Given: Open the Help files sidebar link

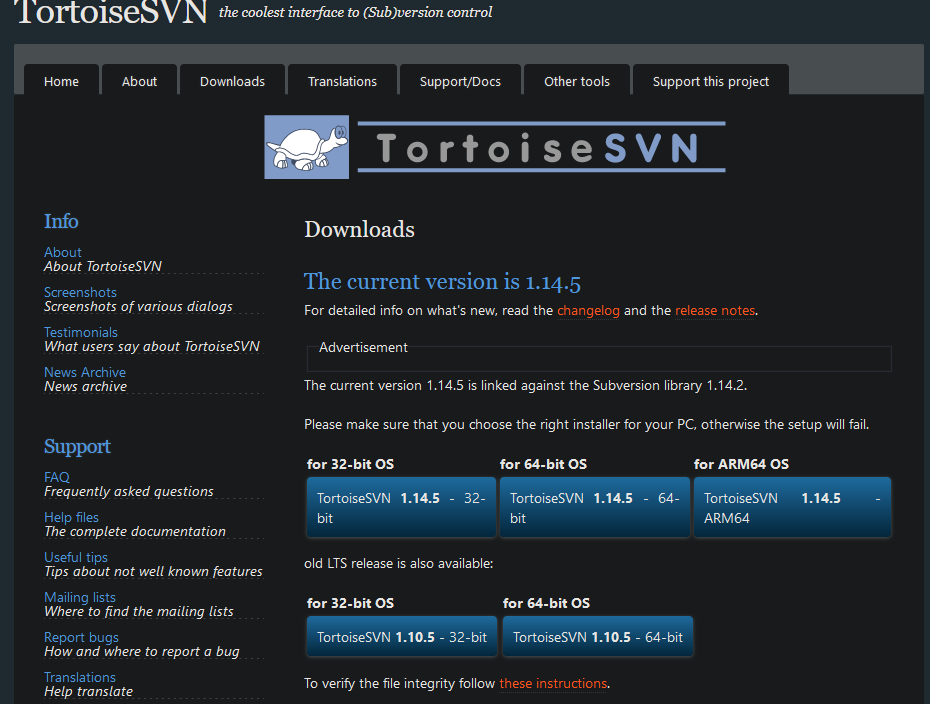Looking at the screenshot, I should 71,517.
